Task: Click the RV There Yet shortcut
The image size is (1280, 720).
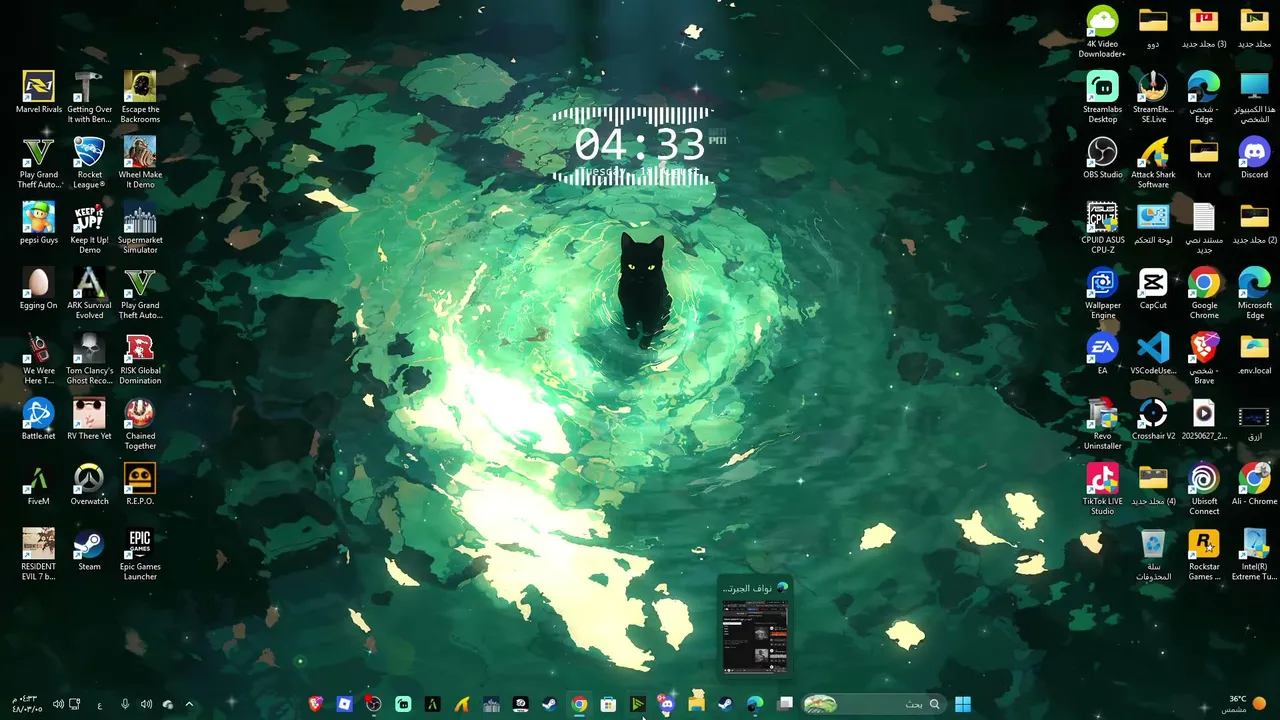Action: [90, 419]
